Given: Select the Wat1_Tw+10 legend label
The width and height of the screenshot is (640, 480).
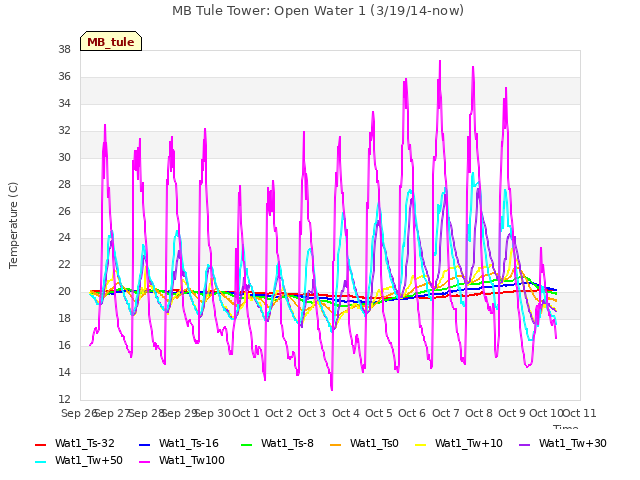Looking at the screenshot, I should click(469, 443).
